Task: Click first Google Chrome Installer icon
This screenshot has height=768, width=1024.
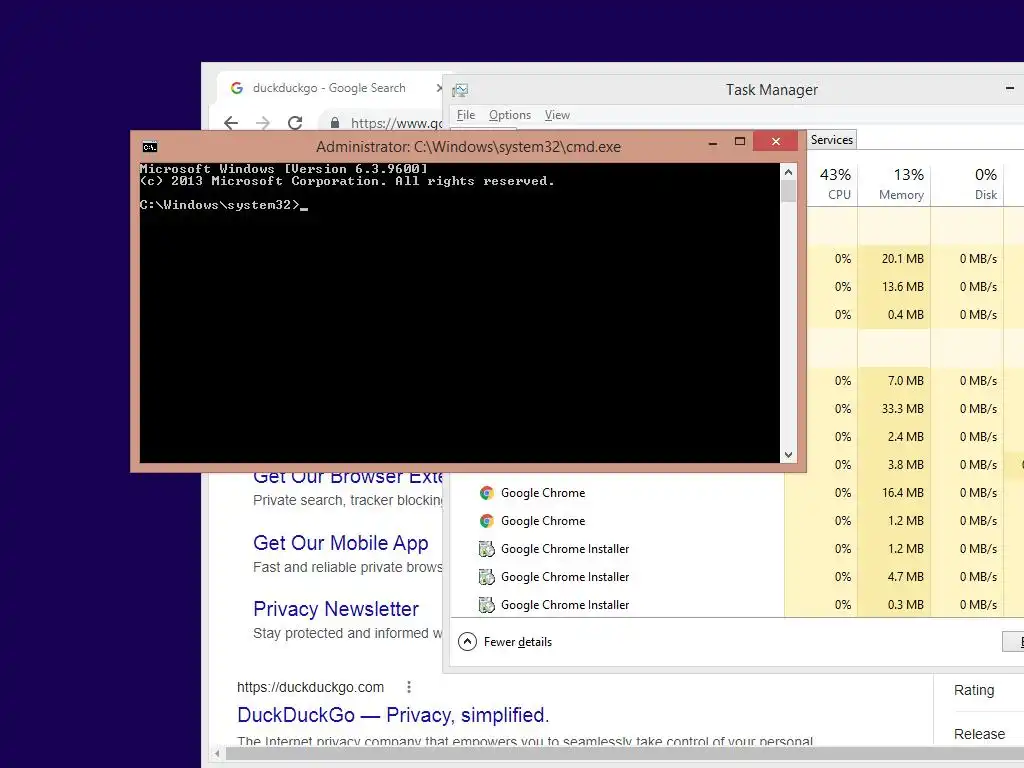Action: tap(487, 549)
